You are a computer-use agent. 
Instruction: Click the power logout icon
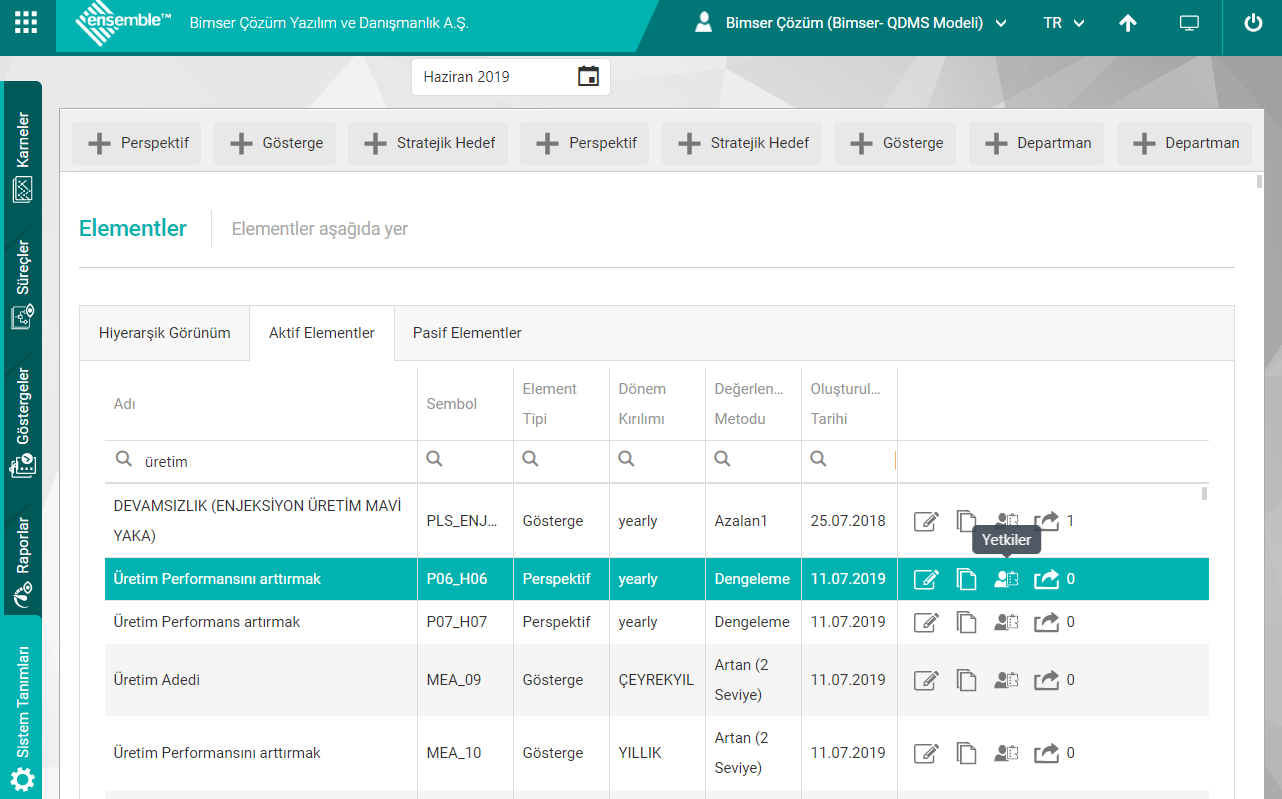point(1253,23)
